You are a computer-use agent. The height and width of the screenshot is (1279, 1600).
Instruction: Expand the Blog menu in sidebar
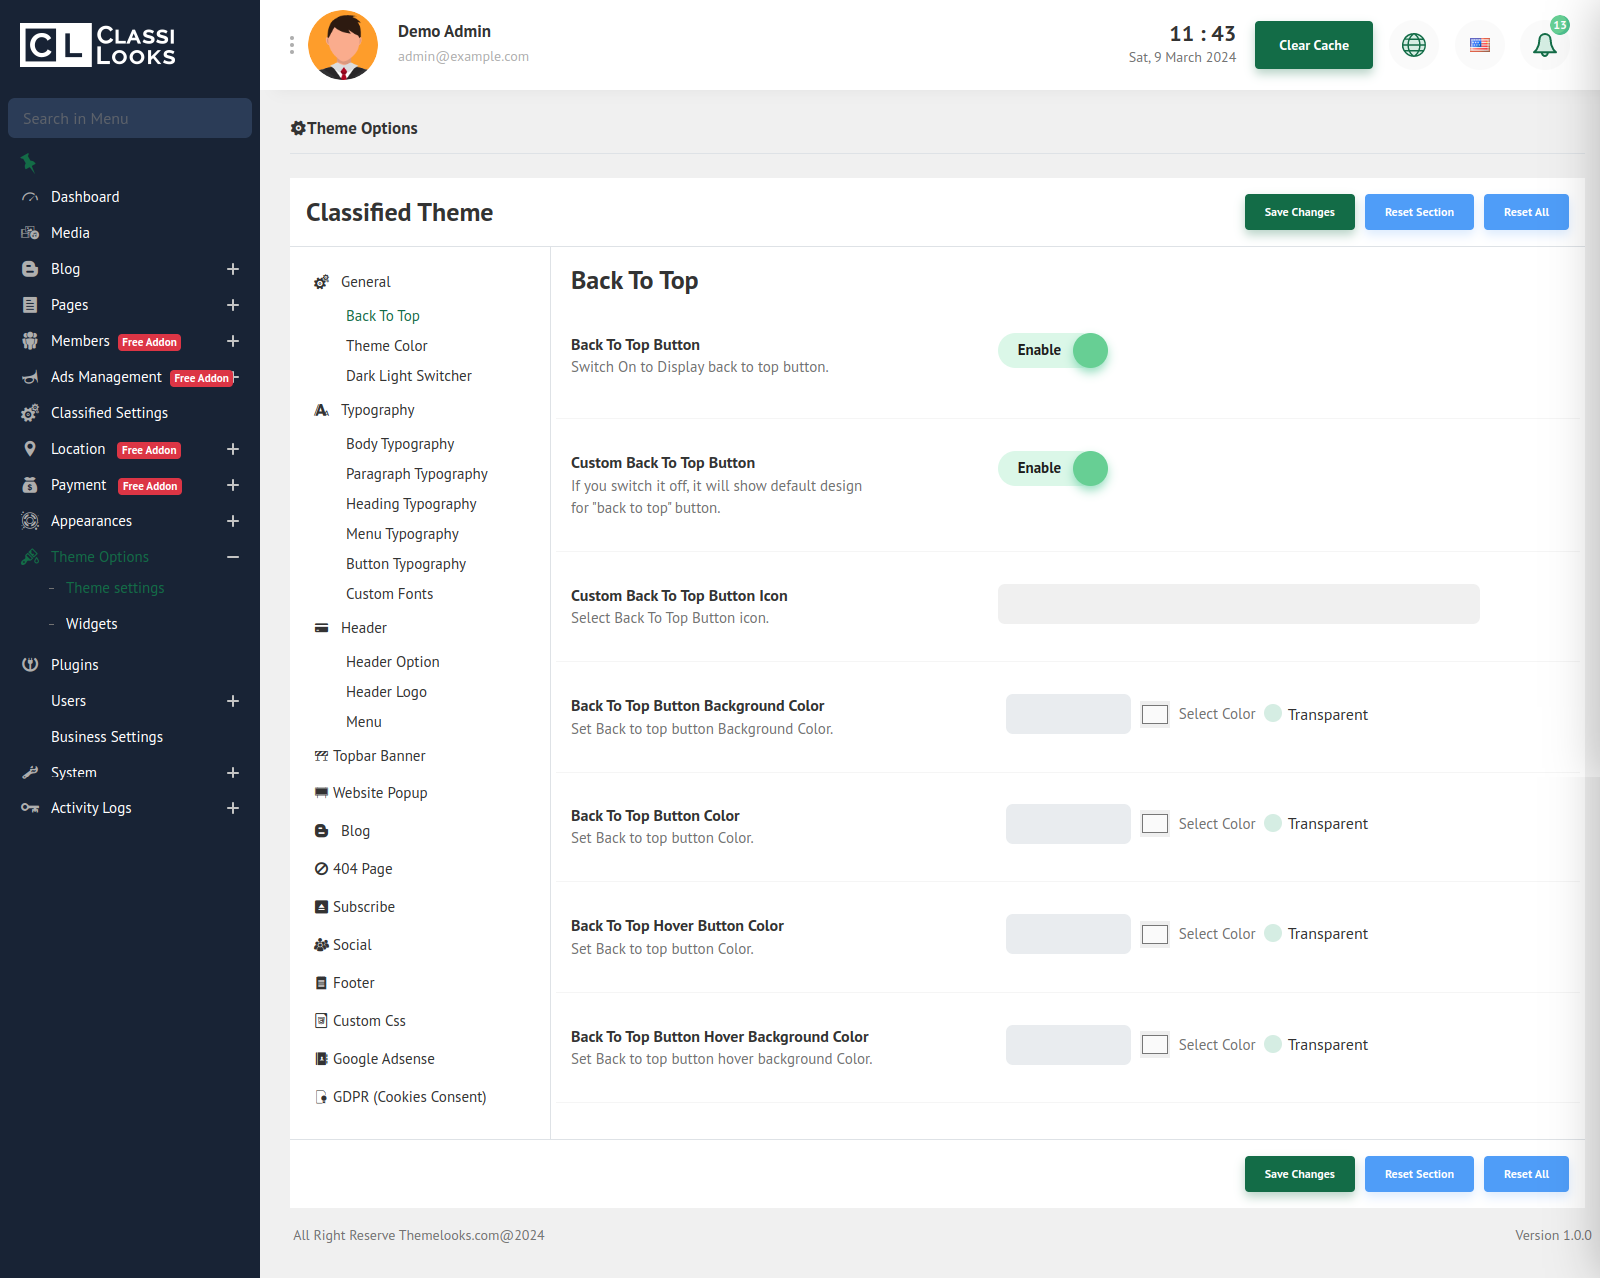pos(232,269)
